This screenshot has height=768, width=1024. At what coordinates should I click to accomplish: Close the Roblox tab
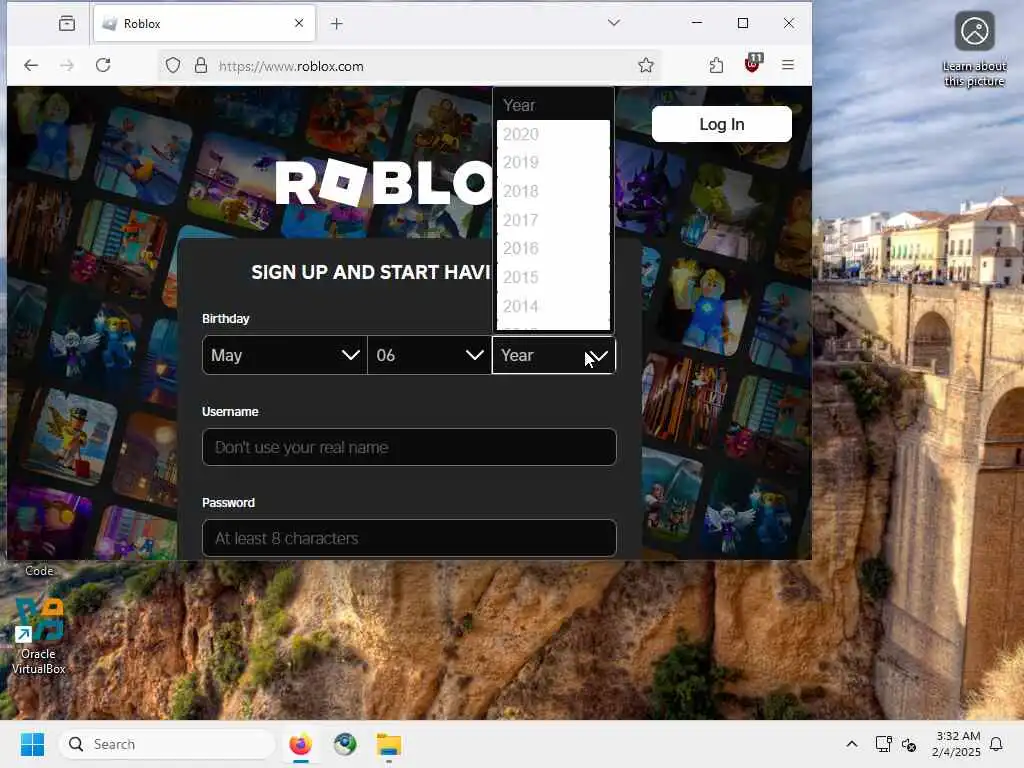(299, 23)
